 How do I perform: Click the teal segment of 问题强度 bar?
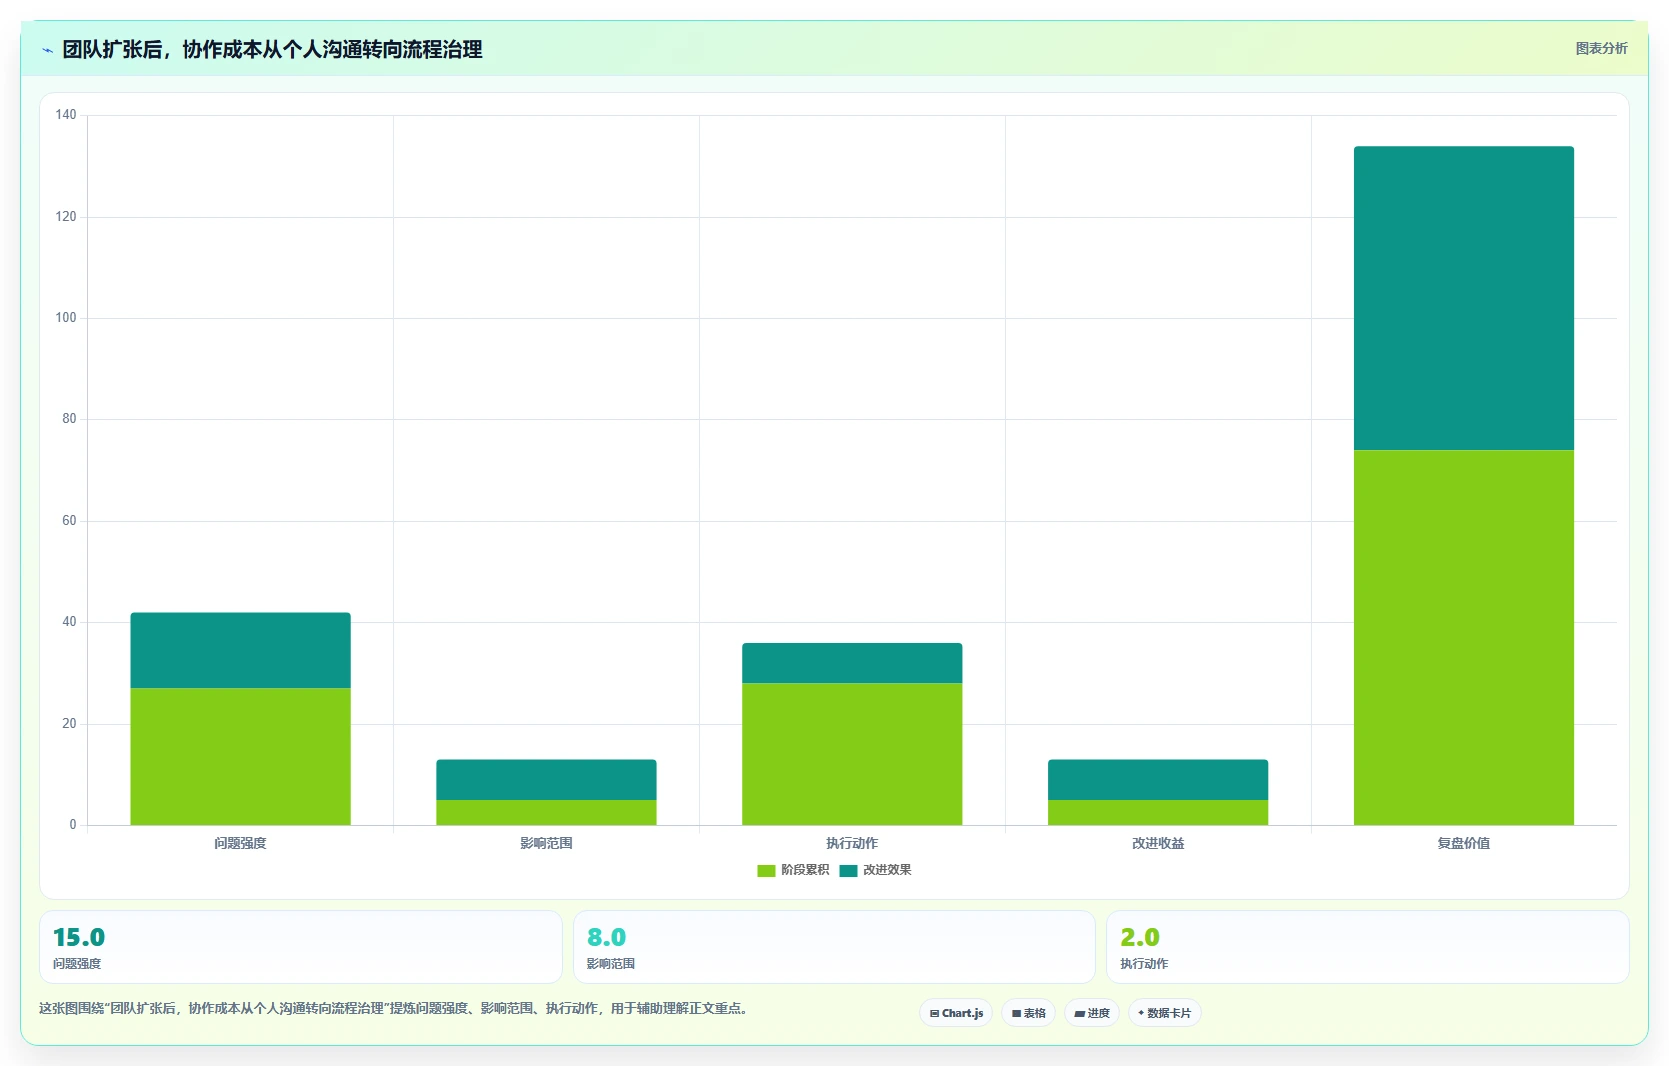pos(240,650)
